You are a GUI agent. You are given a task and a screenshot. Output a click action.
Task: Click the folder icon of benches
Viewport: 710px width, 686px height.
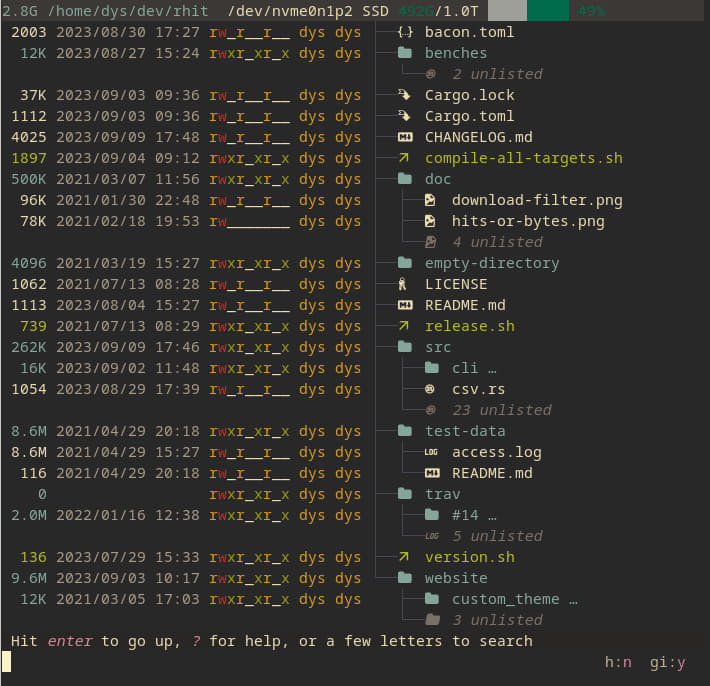pyautogui.click(x=405, y=53)
